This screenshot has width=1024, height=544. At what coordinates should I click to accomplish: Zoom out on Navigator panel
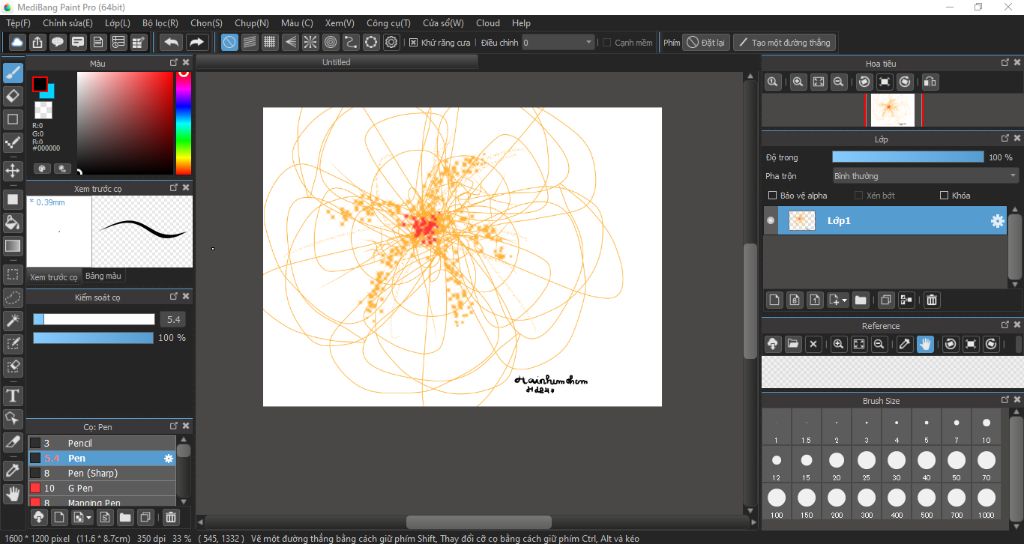(839, 82)
